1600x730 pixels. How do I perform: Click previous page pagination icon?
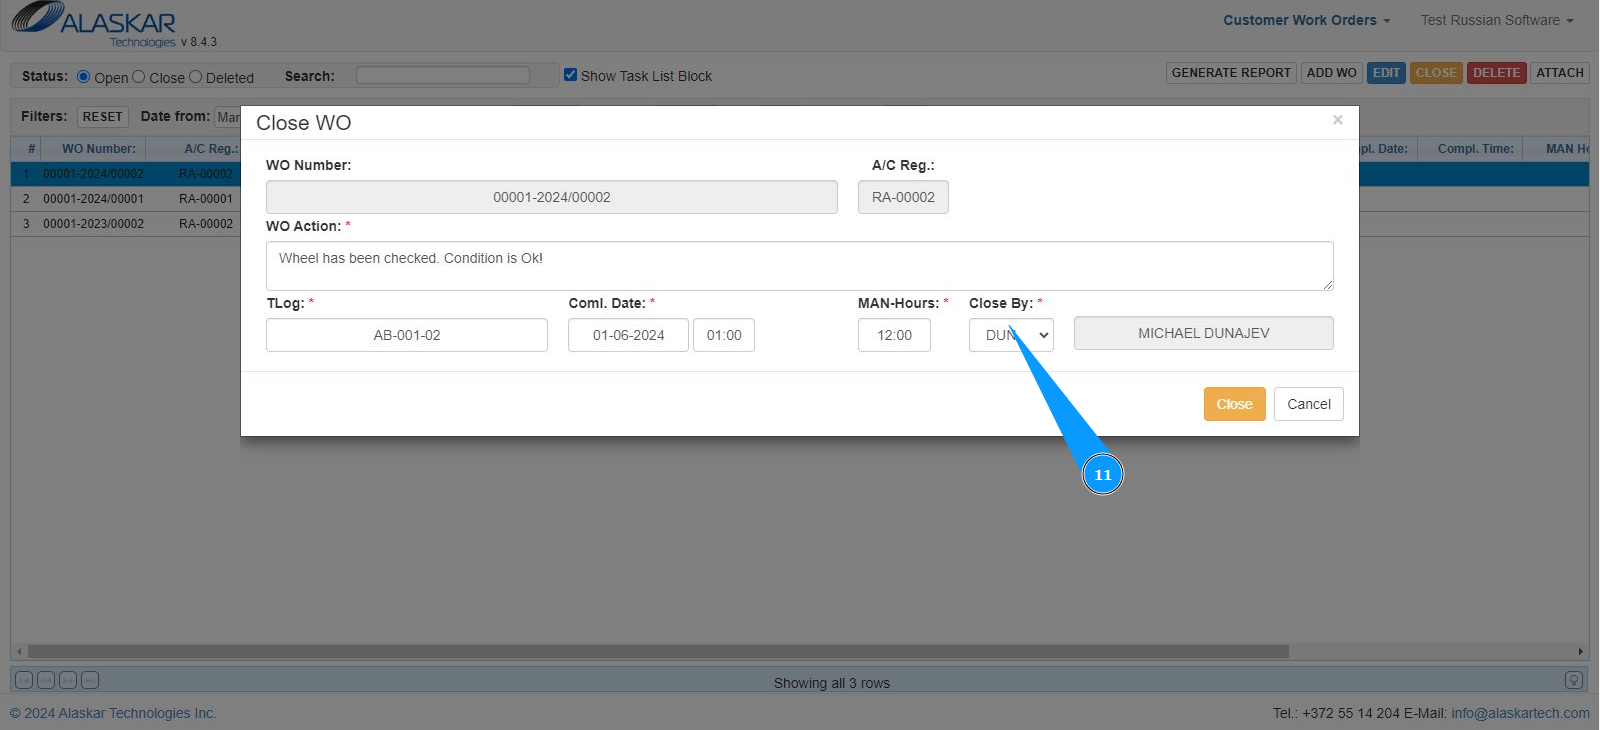tap(46, 680)
